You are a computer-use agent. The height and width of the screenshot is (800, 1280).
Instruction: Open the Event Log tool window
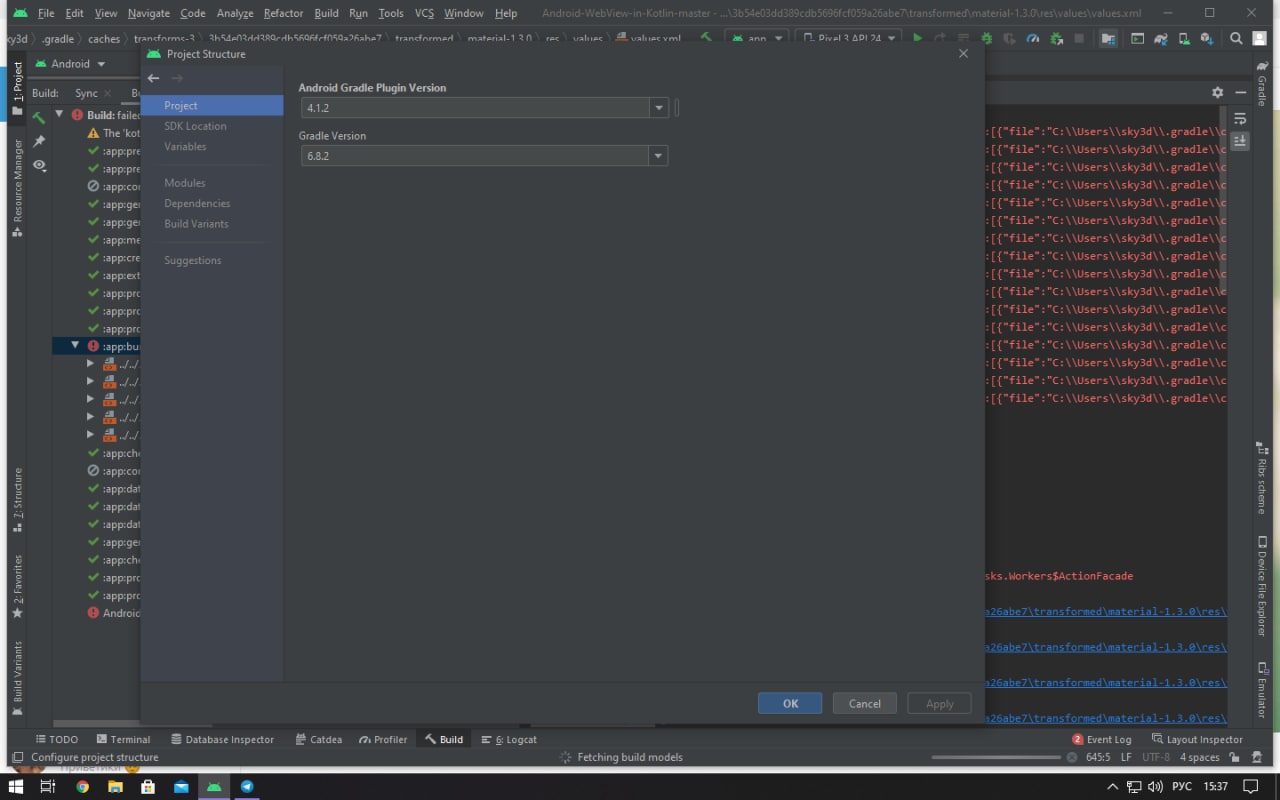pyautogui.click(x=1101, y=739)
